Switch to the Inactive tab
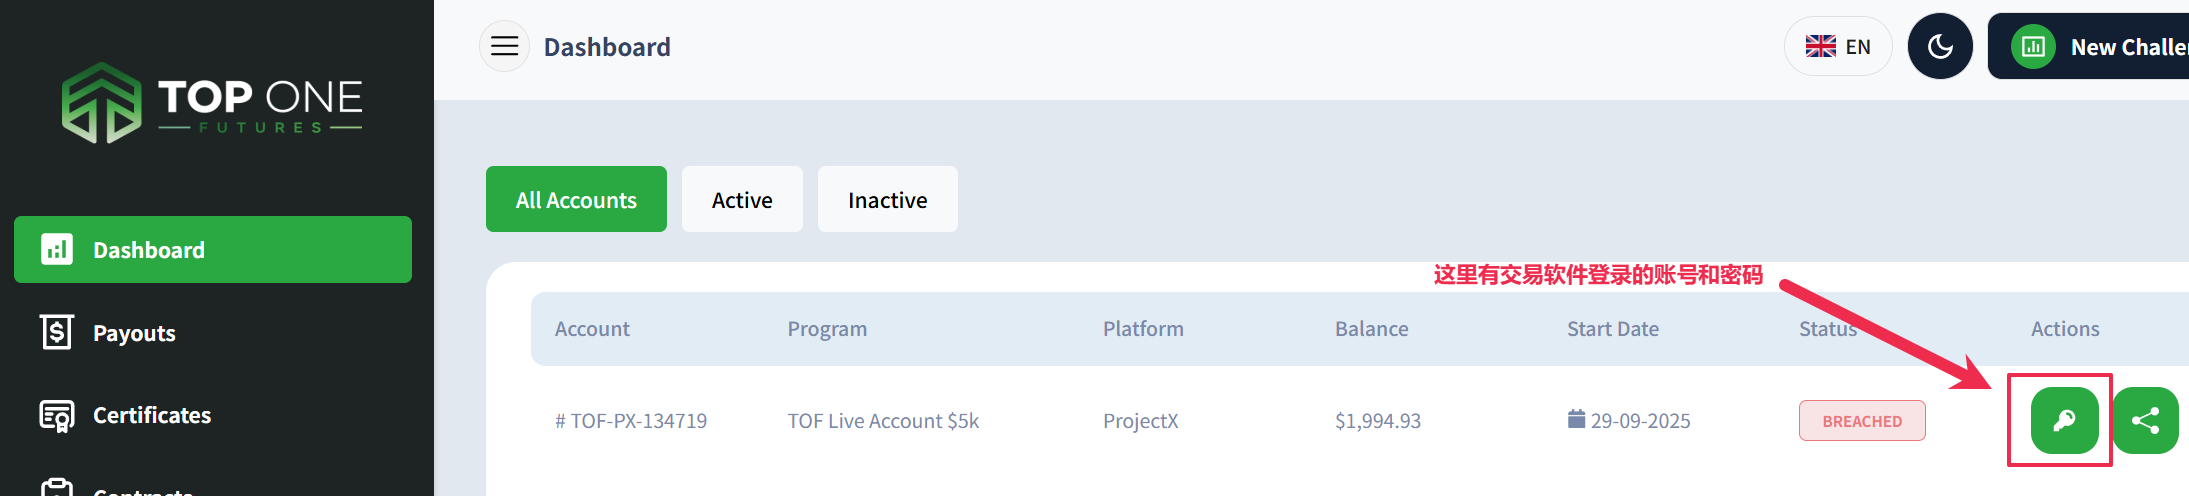This screenshot has height=496, width=2189. click(888, 199)
